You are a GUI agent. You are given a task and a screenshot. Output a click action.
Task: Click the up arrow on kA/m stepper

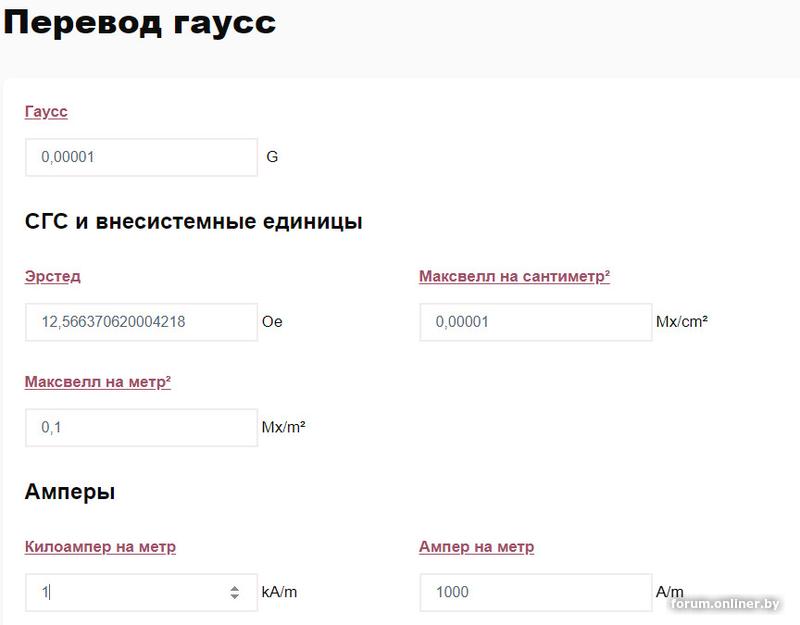coord(235,589)
